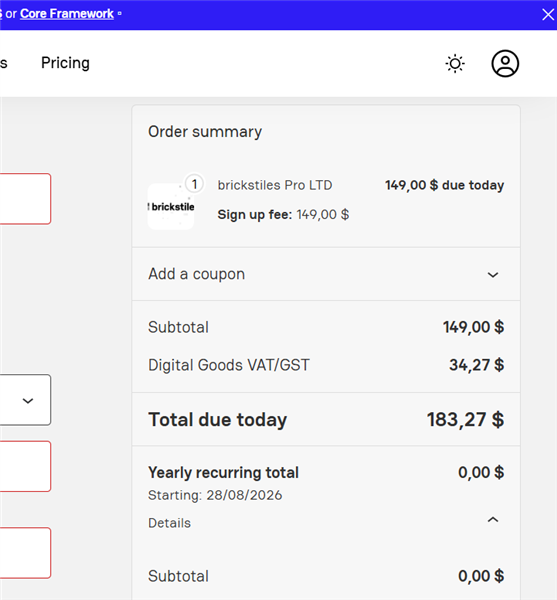Viewport: 557px width, 600px height.
Task: Click the bottom red-outlined input field
Action: (x=25, y=553)
